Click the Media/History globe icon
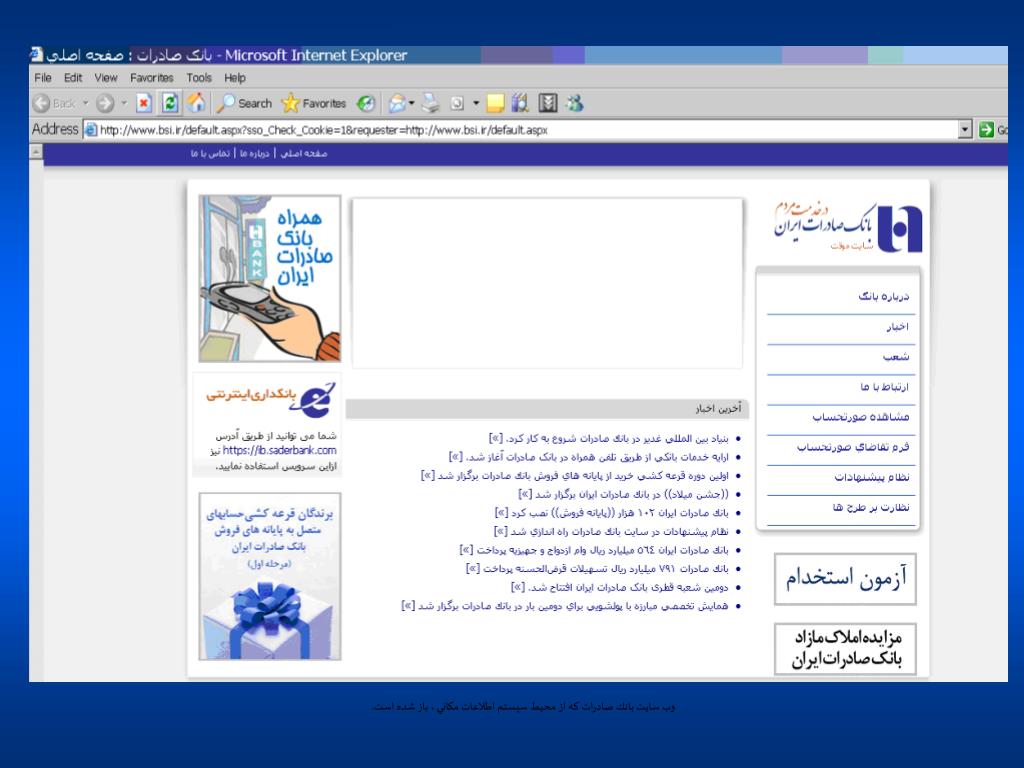This screenshot has width=1024, height=768. click(366, 103)
